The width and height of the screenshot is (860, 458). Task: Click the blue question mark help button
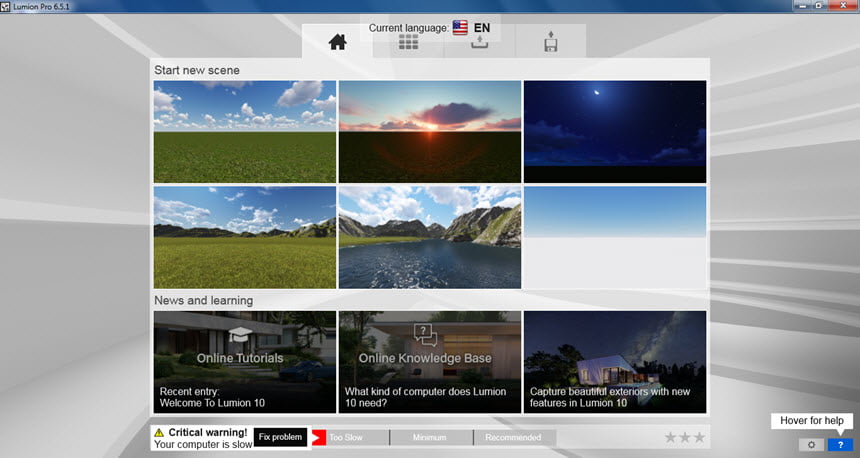pos(840,445)
